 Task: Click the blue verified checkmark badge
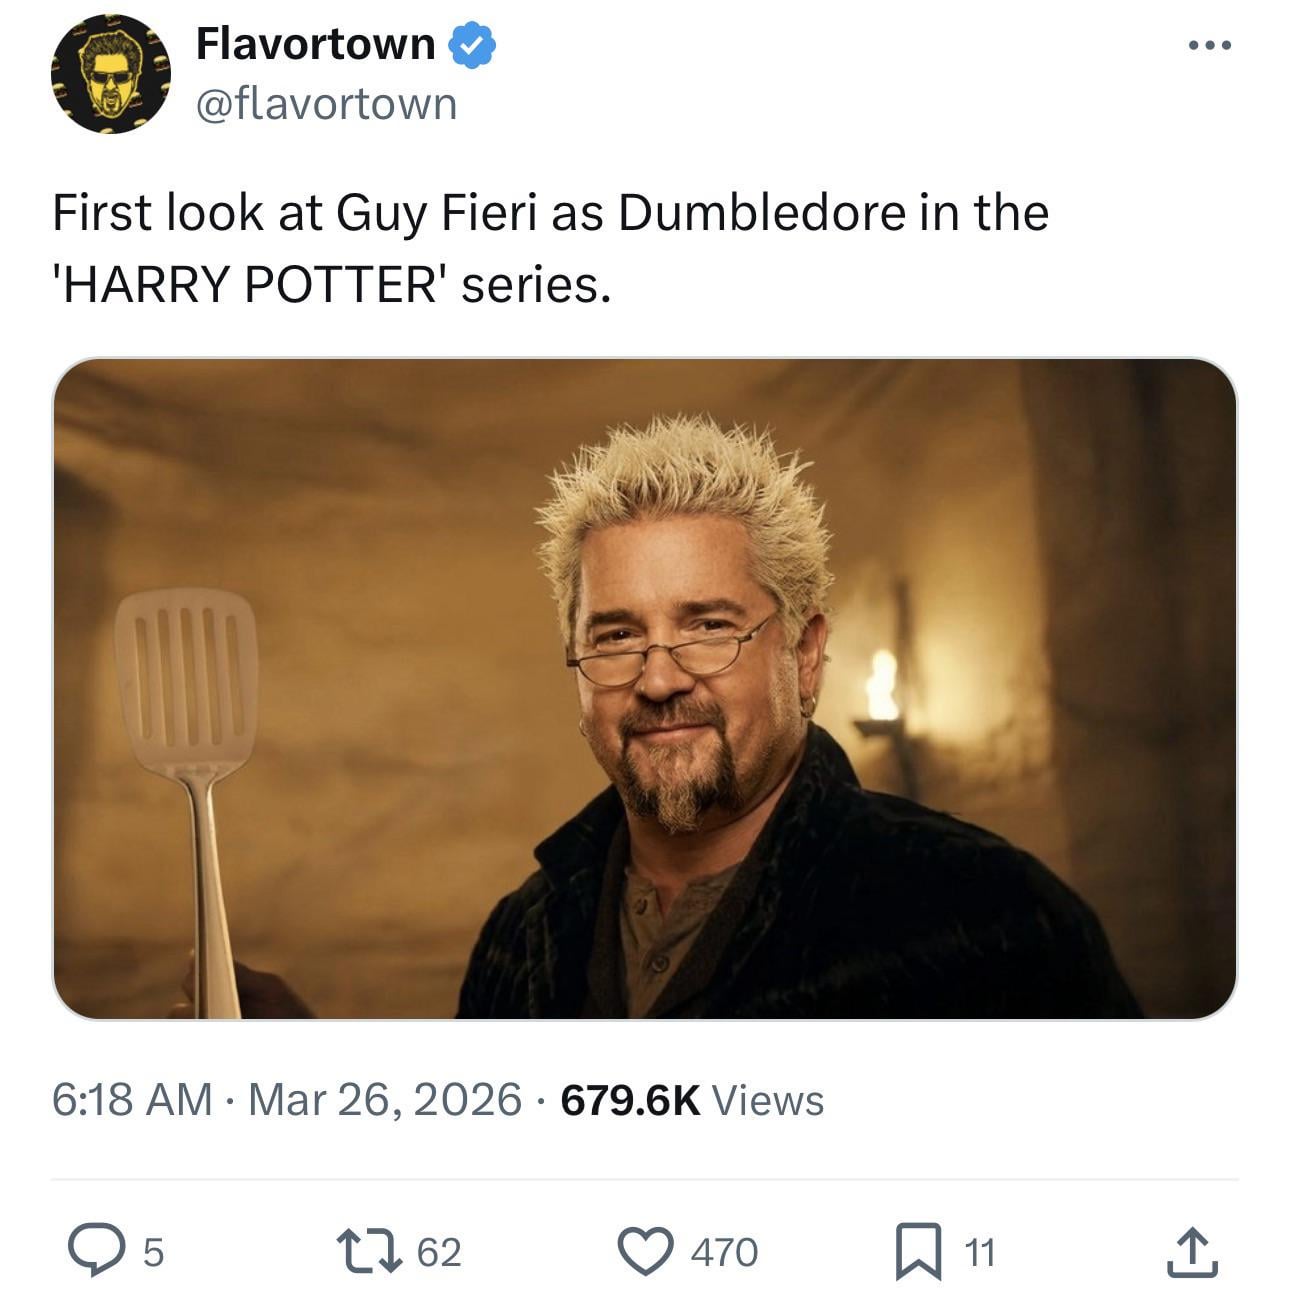473,45
